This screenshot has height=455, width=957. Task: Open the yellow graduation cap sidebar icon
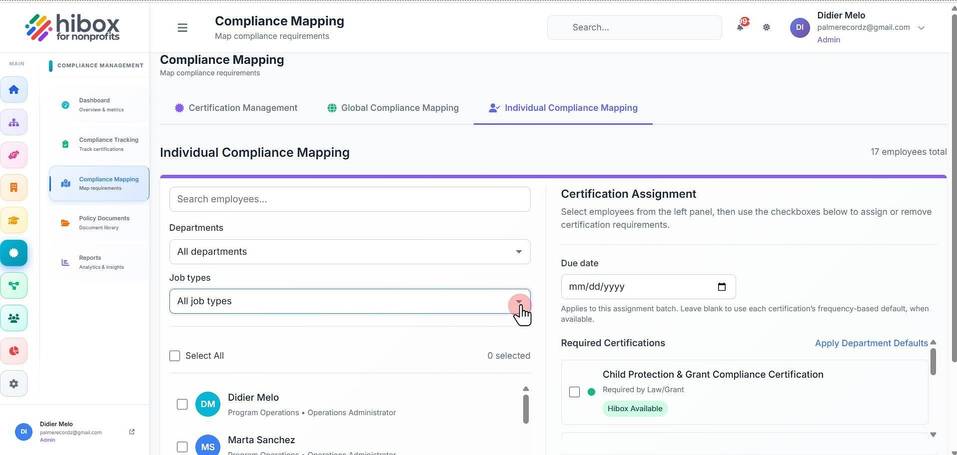(13, 220)
